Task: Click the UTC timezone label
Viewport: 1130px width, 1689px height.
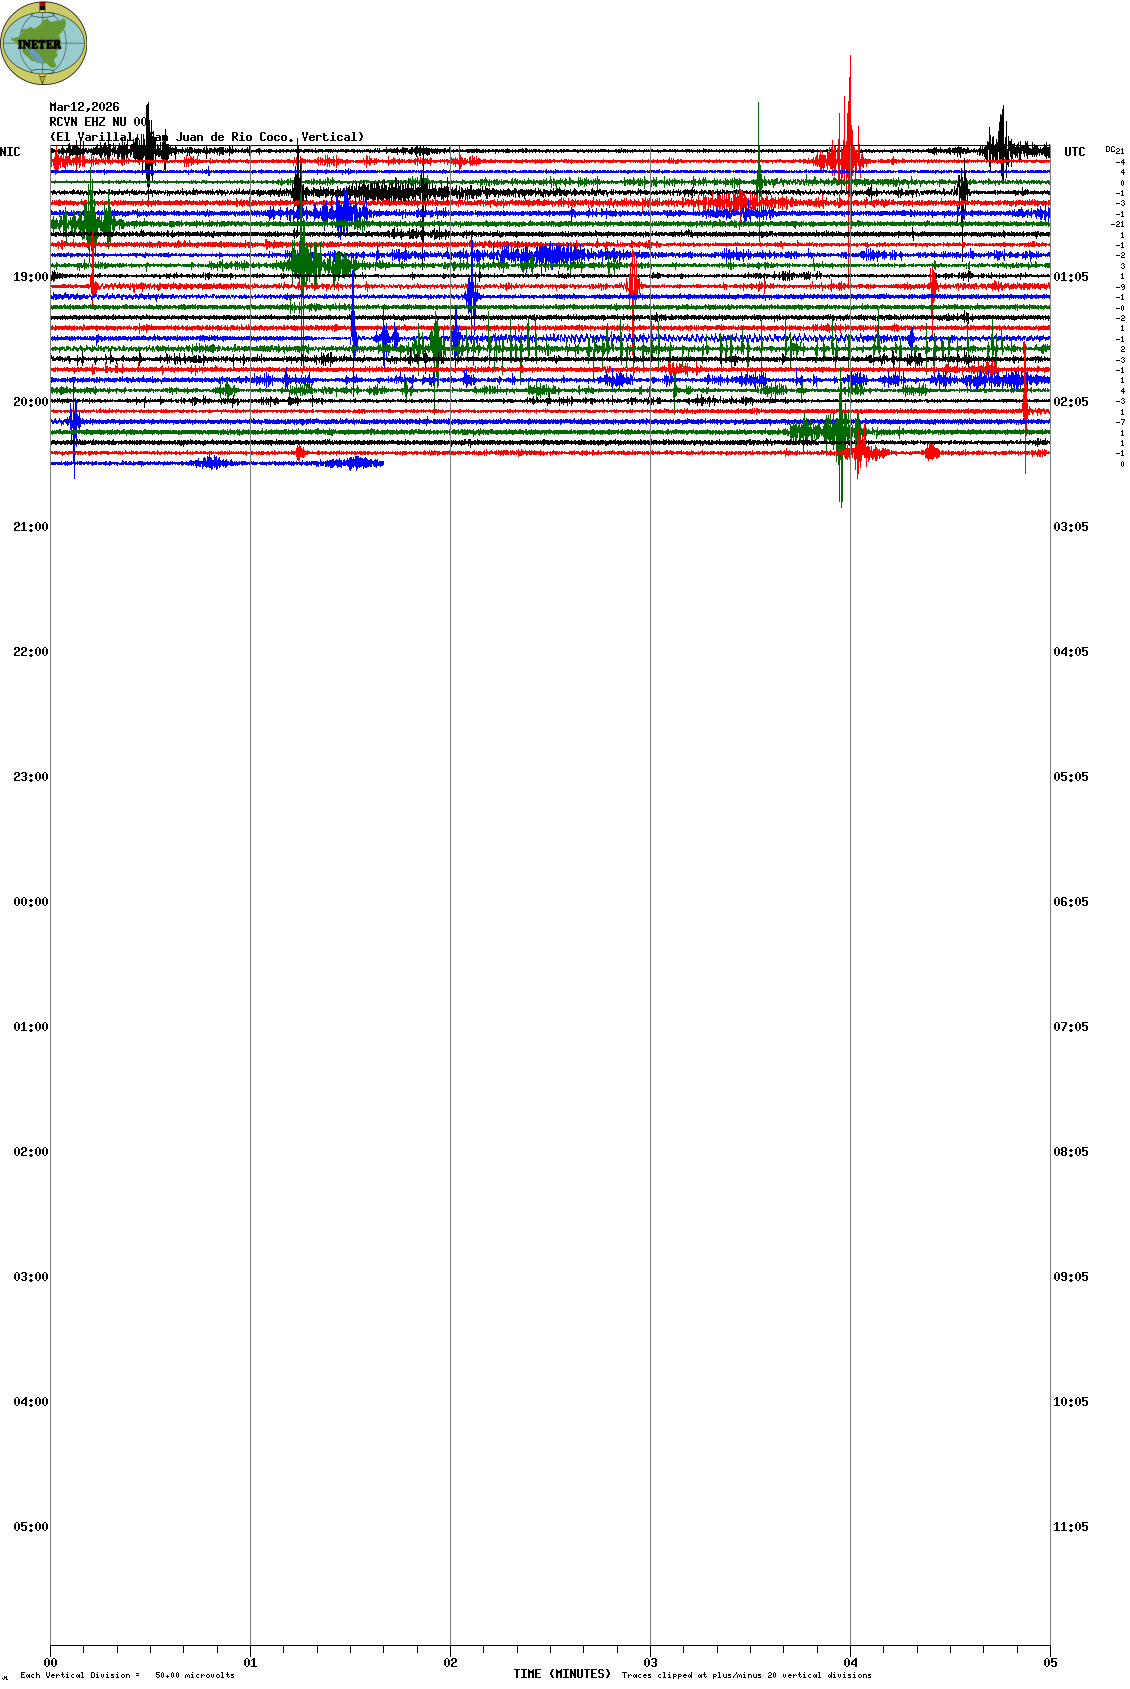Action: [1074, 152]
